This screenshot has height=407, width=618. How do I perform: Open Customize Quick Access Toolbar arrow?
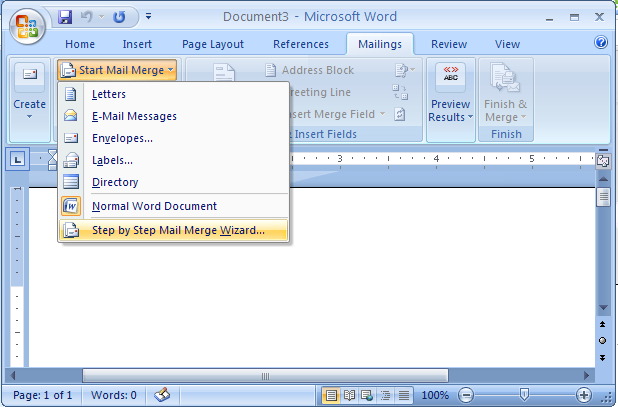click(x=148, y=17)
